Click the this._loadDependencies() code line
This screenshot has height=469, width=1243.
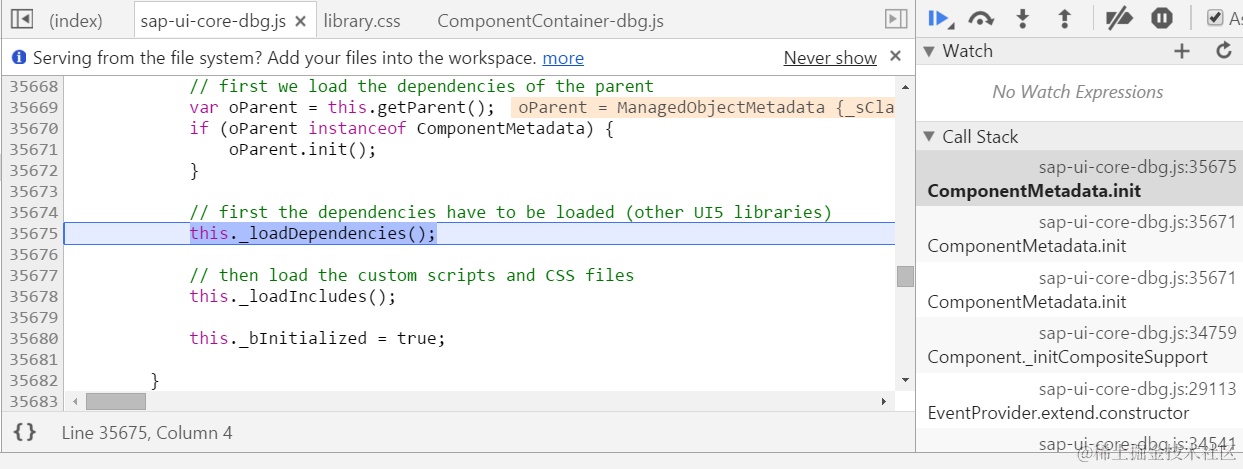pyautogui.click(x=313, y=233)
